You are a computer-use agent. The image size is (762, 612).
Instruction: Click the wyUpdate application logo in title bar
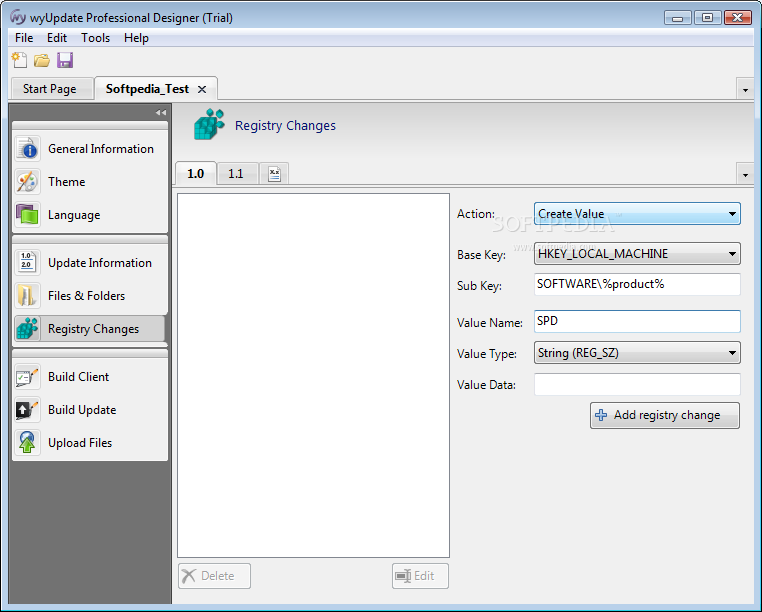[x=18, y=17]
